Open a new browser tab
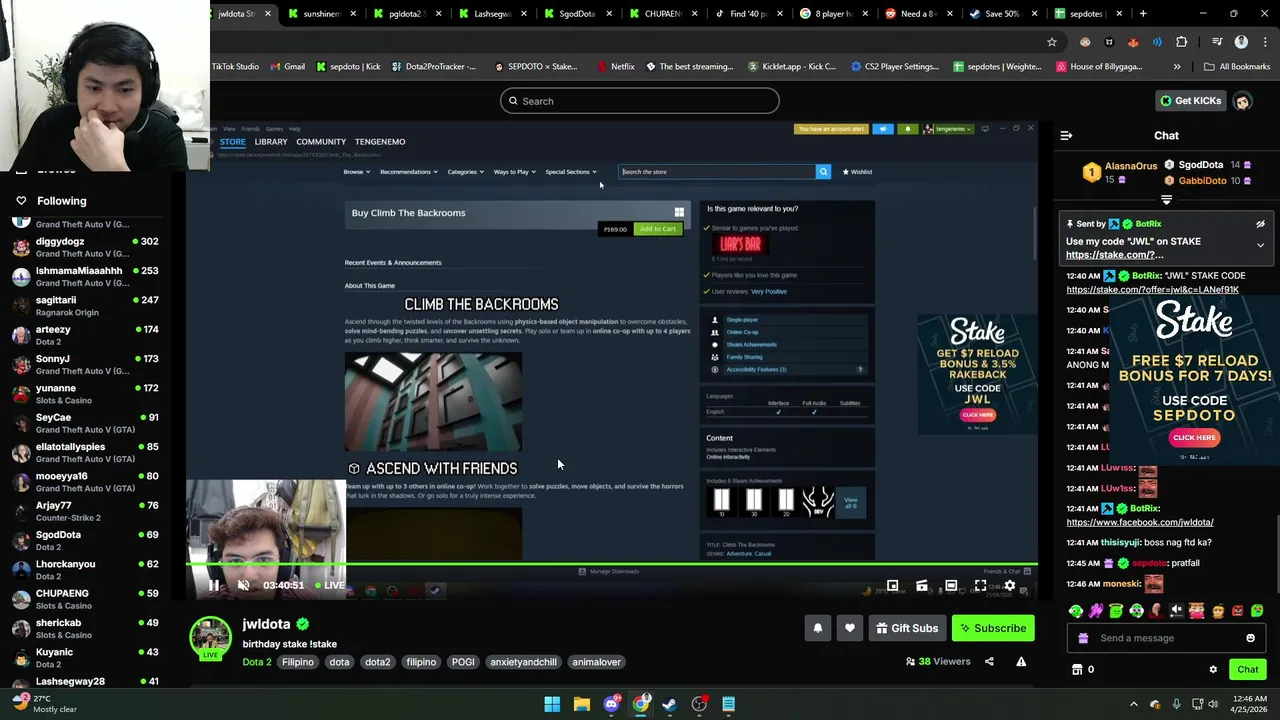The height and width of the screenshot is (720, 1280). (1143, 14)
